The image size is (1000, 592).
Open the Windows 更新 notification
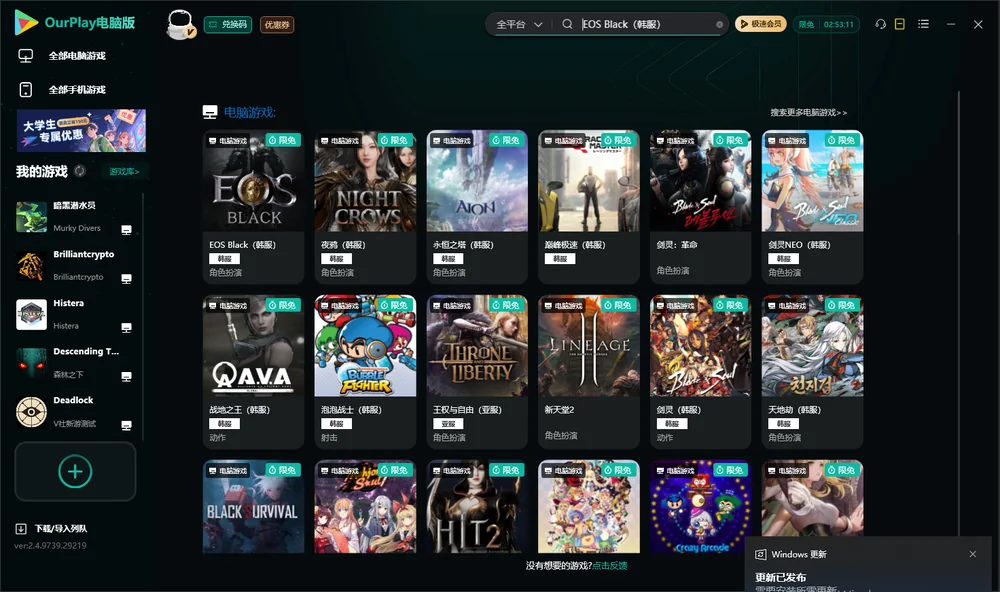coord(867,565)
